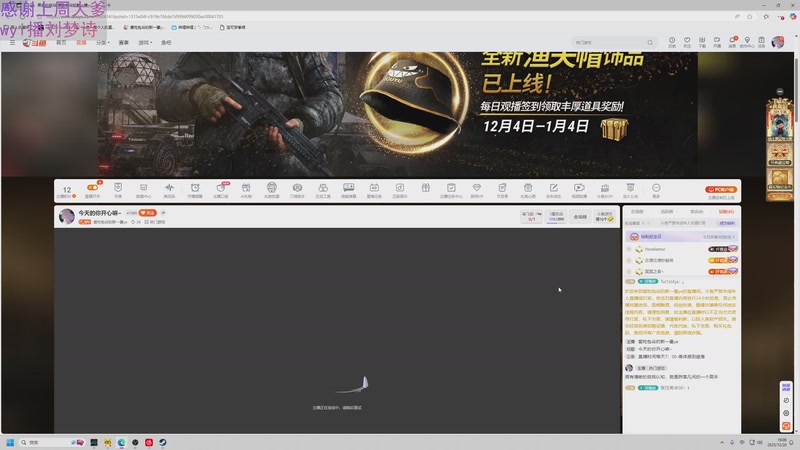Click the magnifier search icon in search box
The image size is (800, 450).
(649, 42)
